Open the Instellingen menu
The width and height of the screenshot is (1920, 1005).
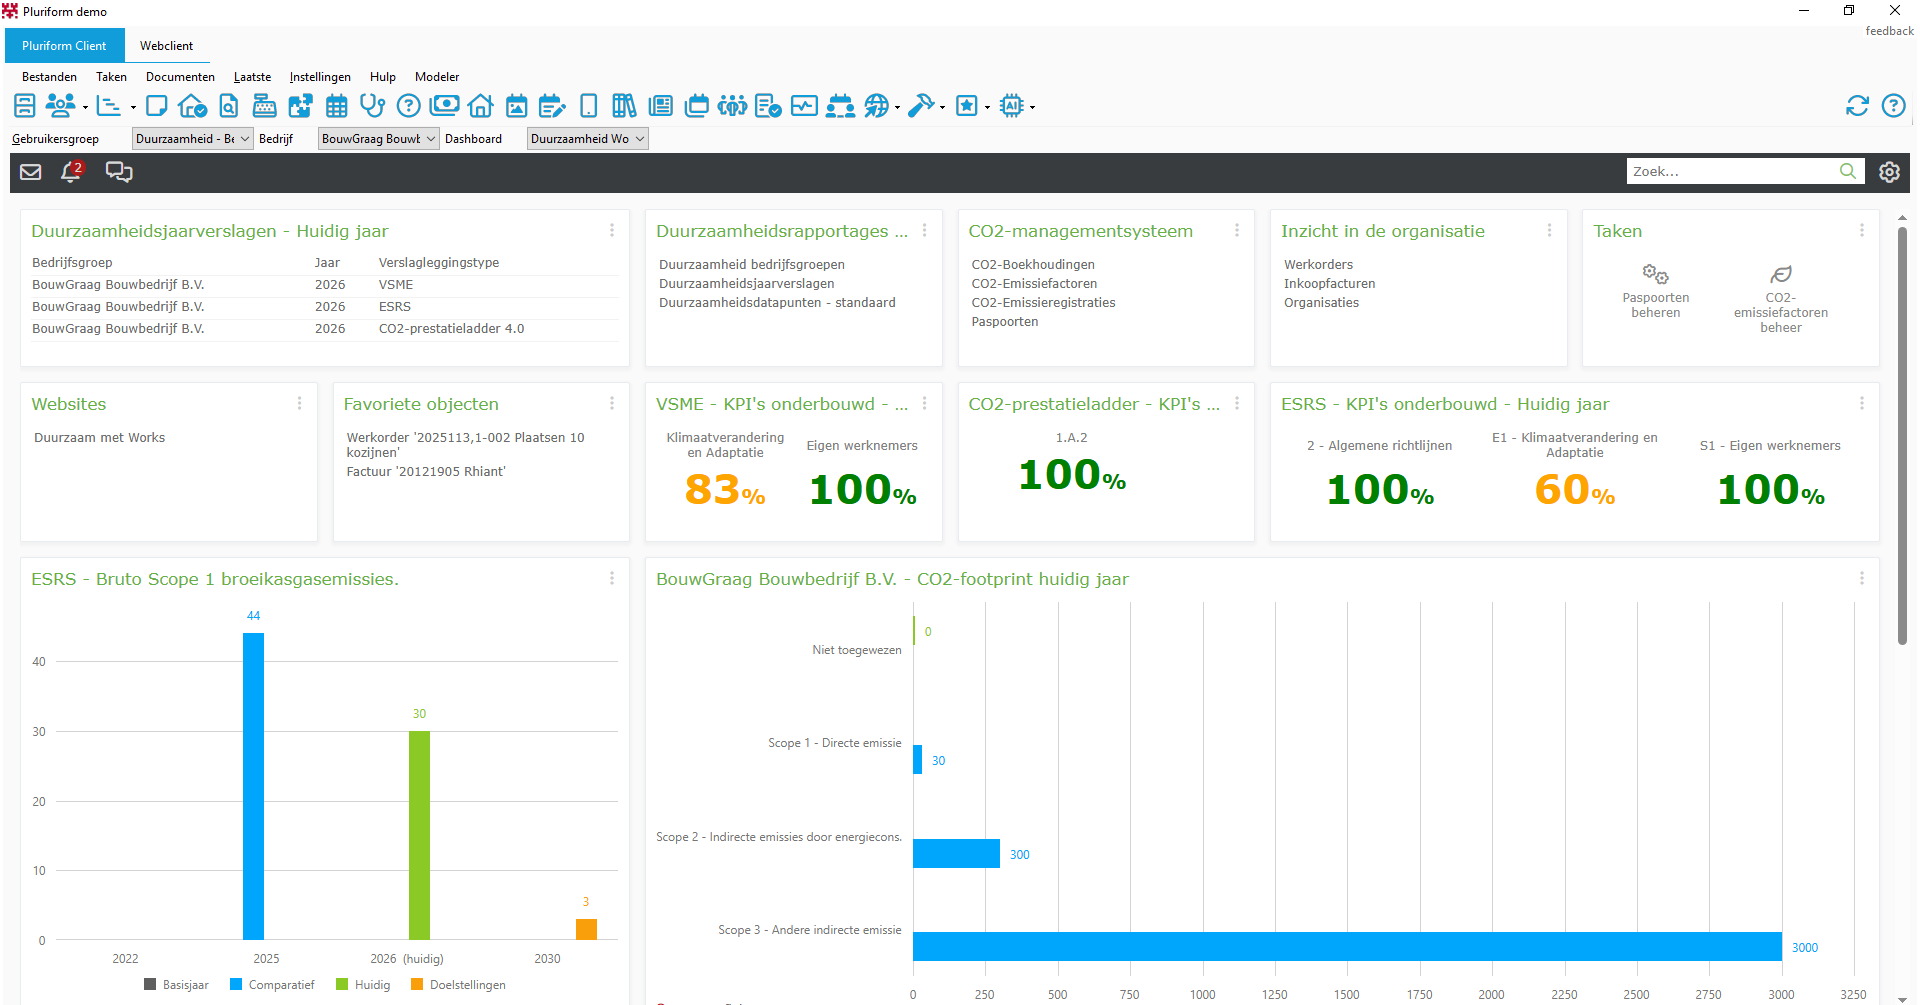320,77
